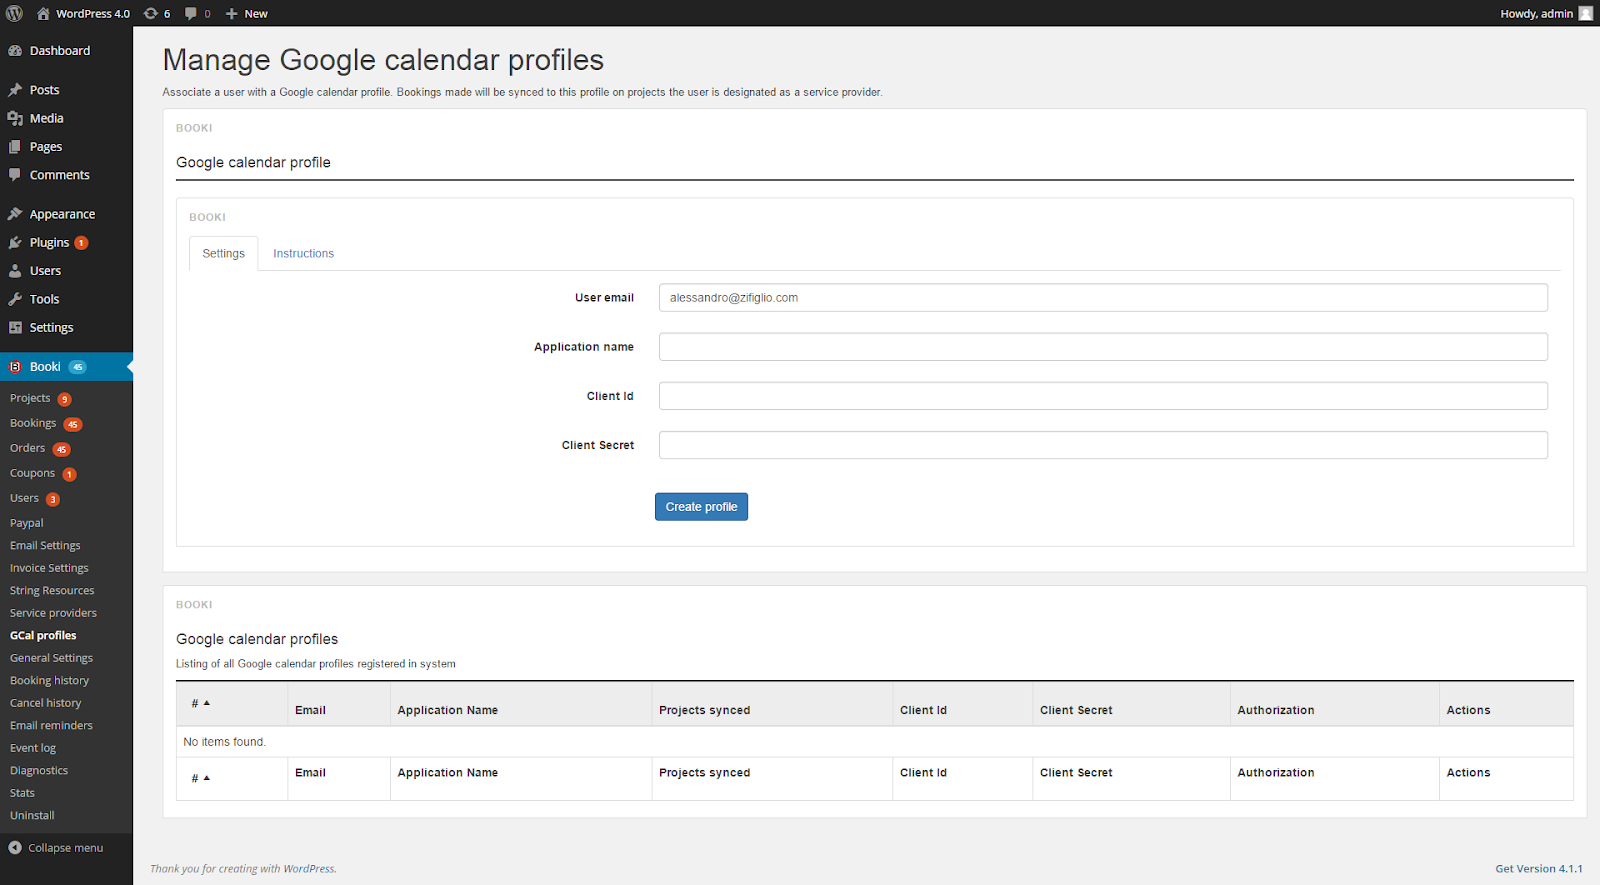The image size is (1600, 885).
Task: Click the Authorization column header
Action: (1276, 710)
